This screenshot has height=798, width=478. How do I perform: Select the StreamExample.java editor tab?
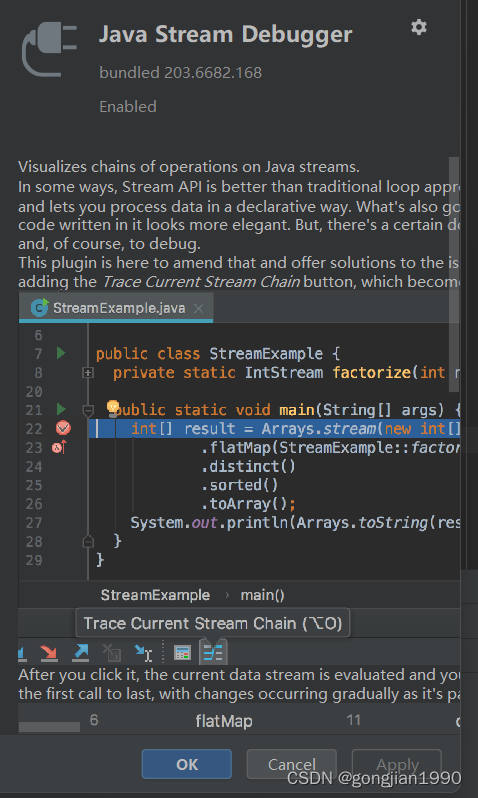point(116,308)
